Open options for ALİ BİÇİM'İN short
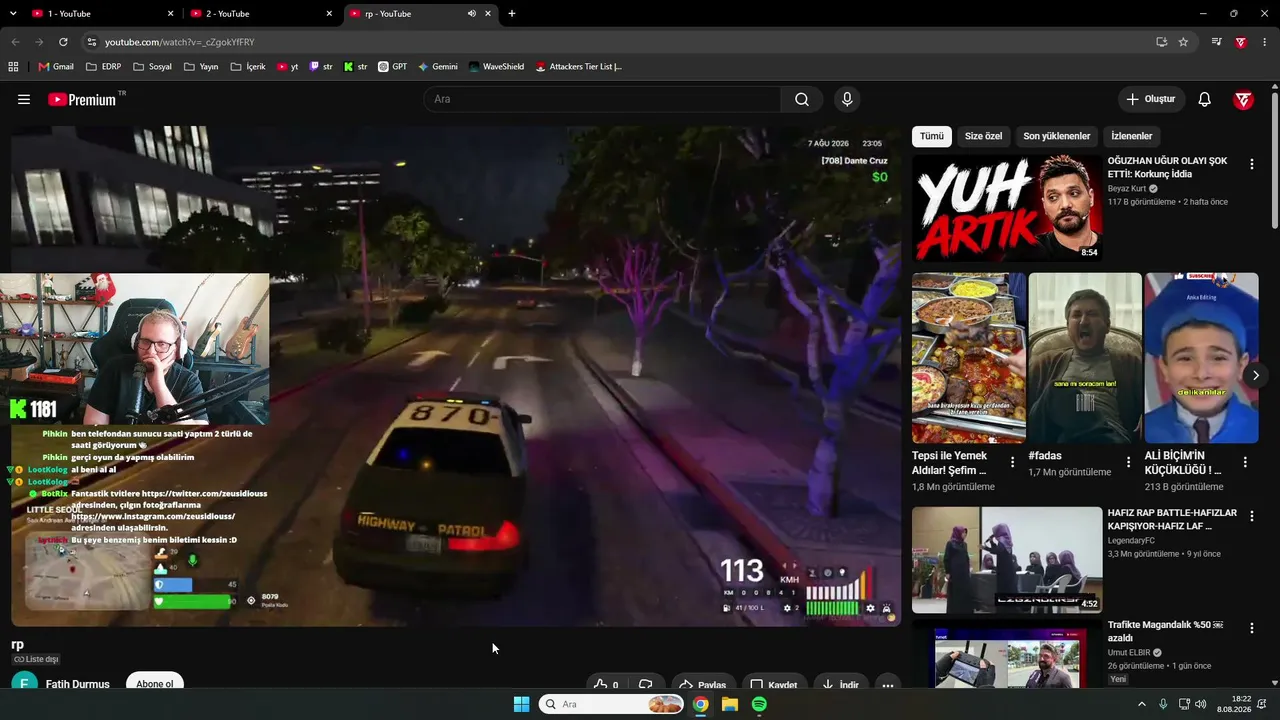 pos(1245,462)
